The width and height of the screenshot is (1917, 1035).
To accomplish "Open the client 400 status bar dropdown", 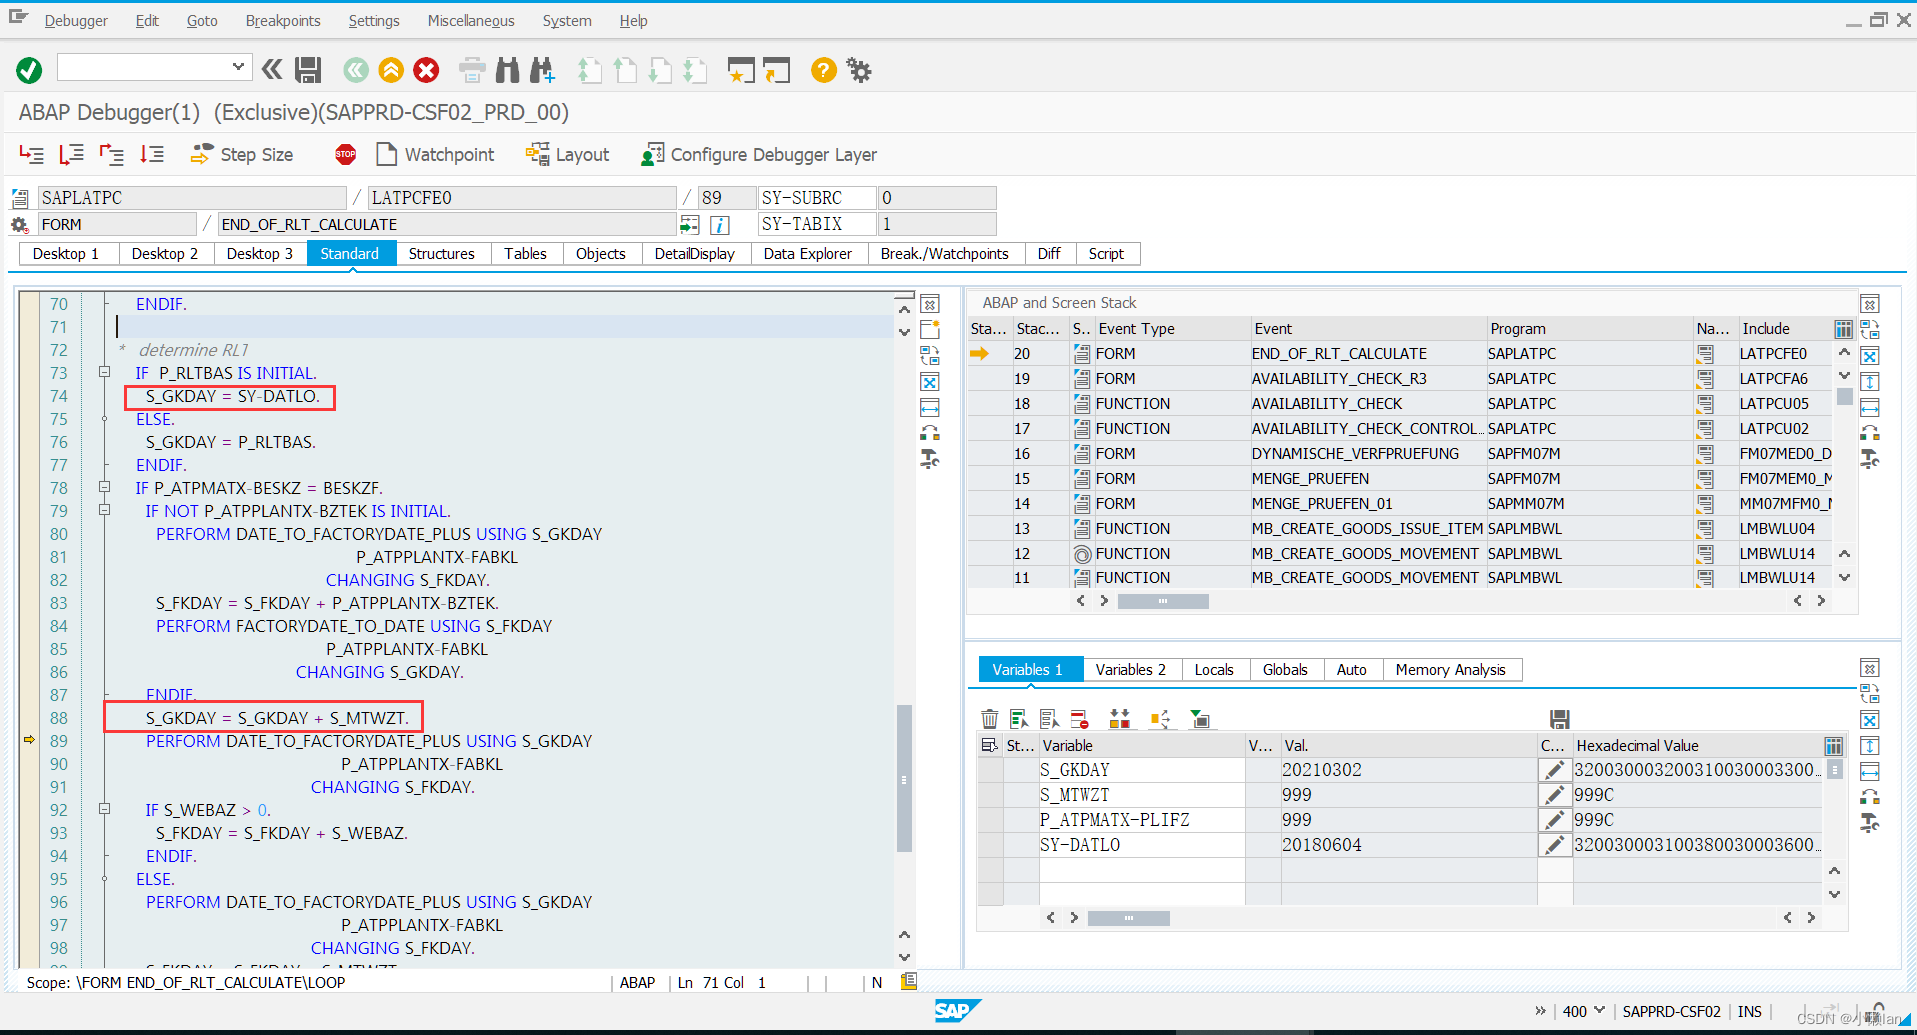I will pos(1599,1011).
